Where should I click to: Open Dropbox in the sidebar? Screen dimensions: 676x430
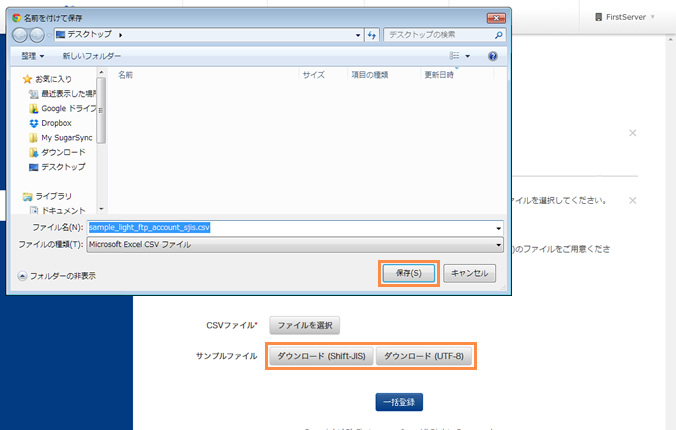pos(50,123)
